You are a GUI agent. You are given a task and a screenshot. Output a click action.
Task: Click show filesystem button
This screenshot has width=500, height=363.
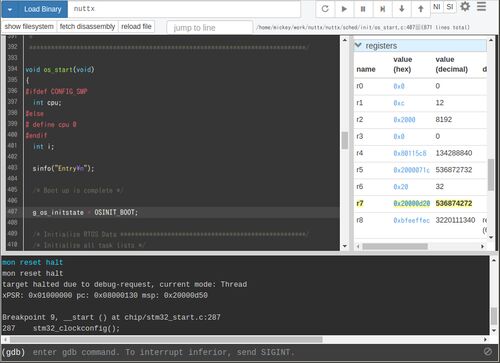point(29,26)
